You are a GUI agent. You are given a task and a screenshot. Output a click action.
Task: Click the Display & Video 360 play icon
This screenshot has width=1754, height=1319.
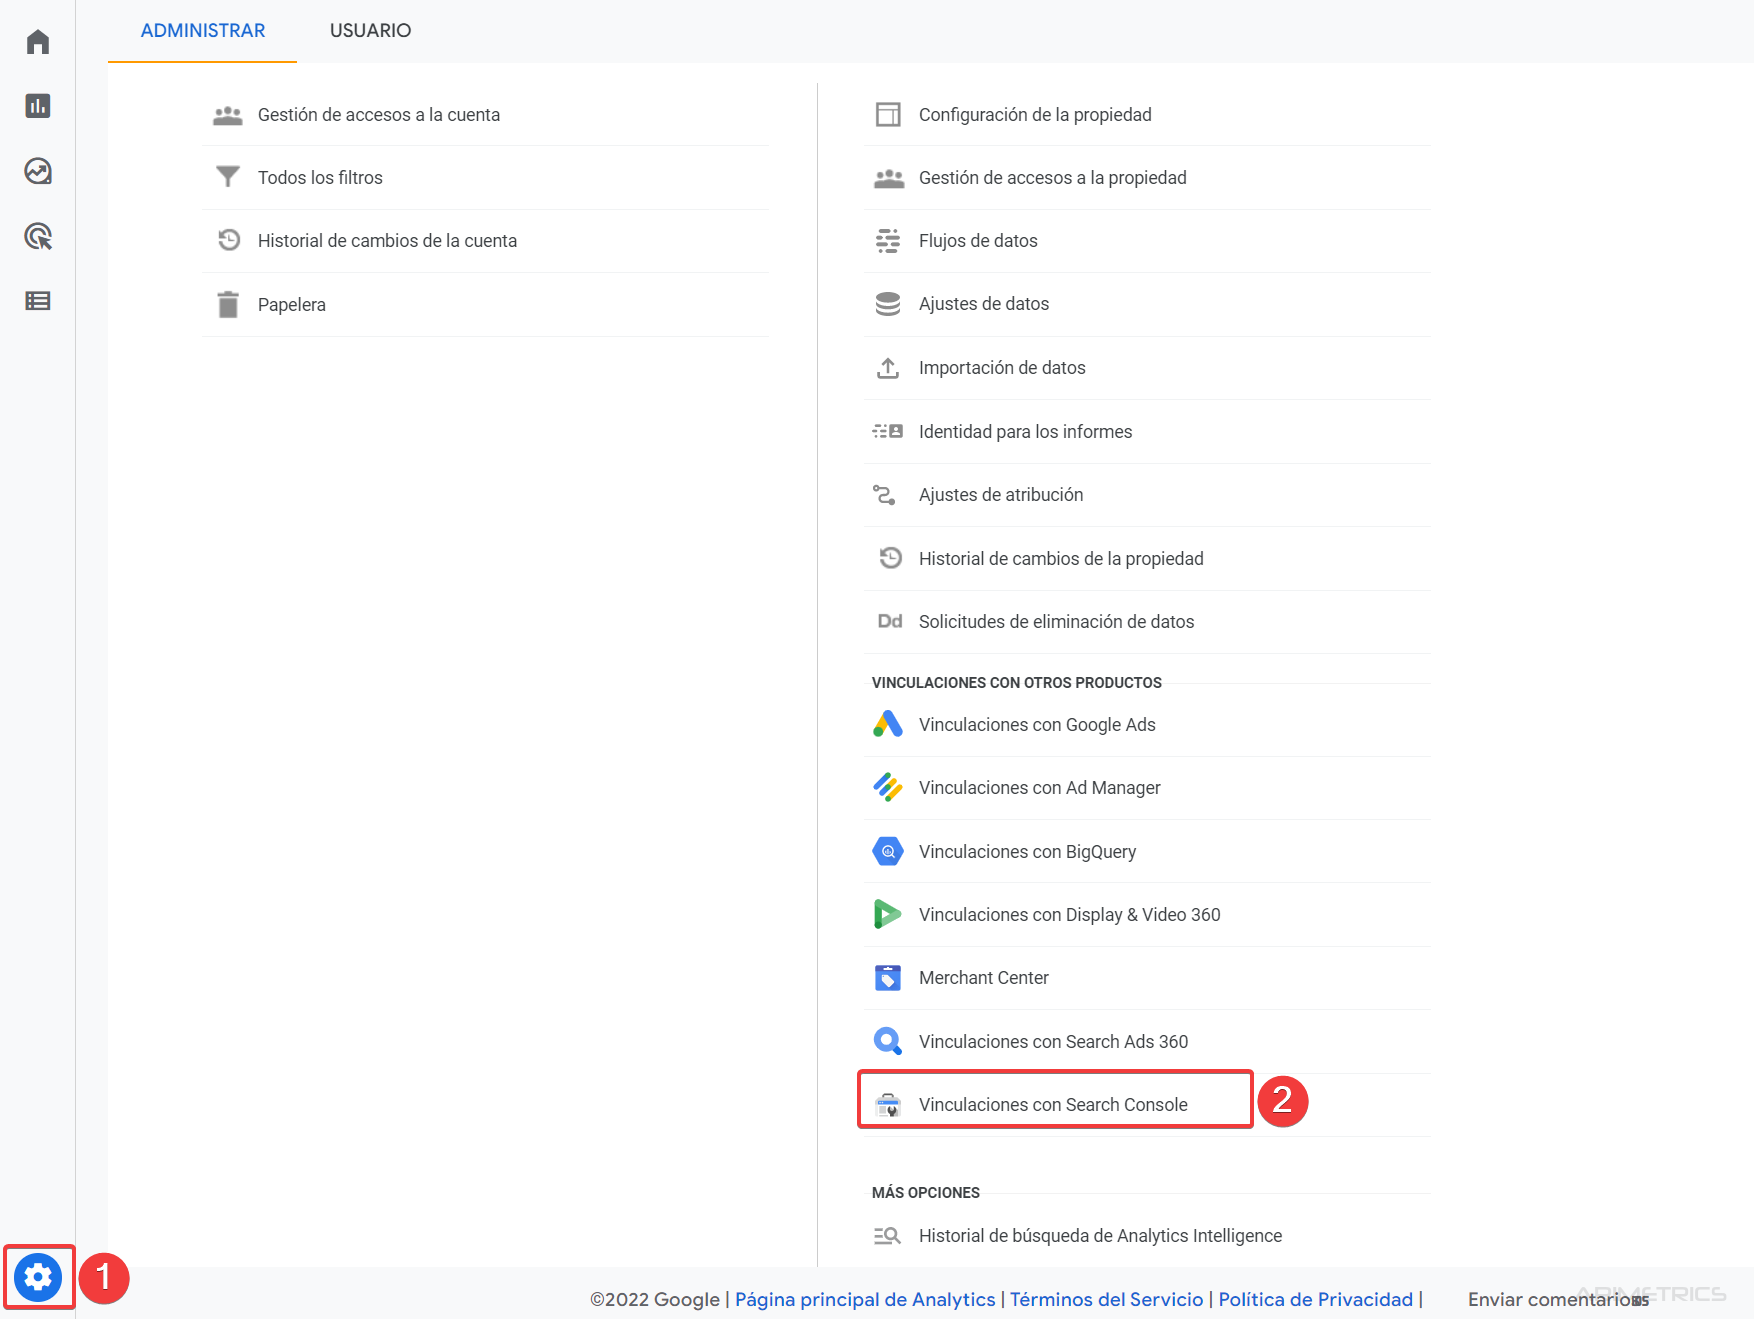[x=888, y=914]
